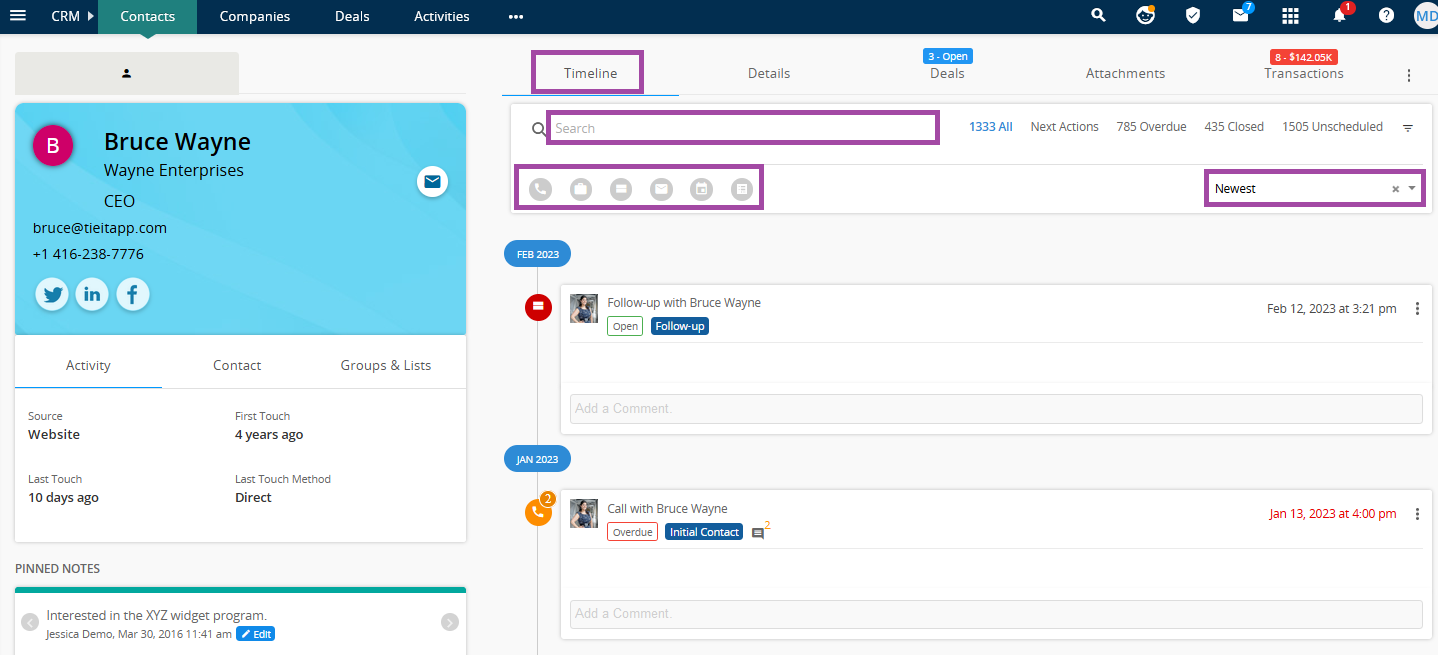Go to Activities section
Viewport: 1438px width, 655px height.
[442, 17]
